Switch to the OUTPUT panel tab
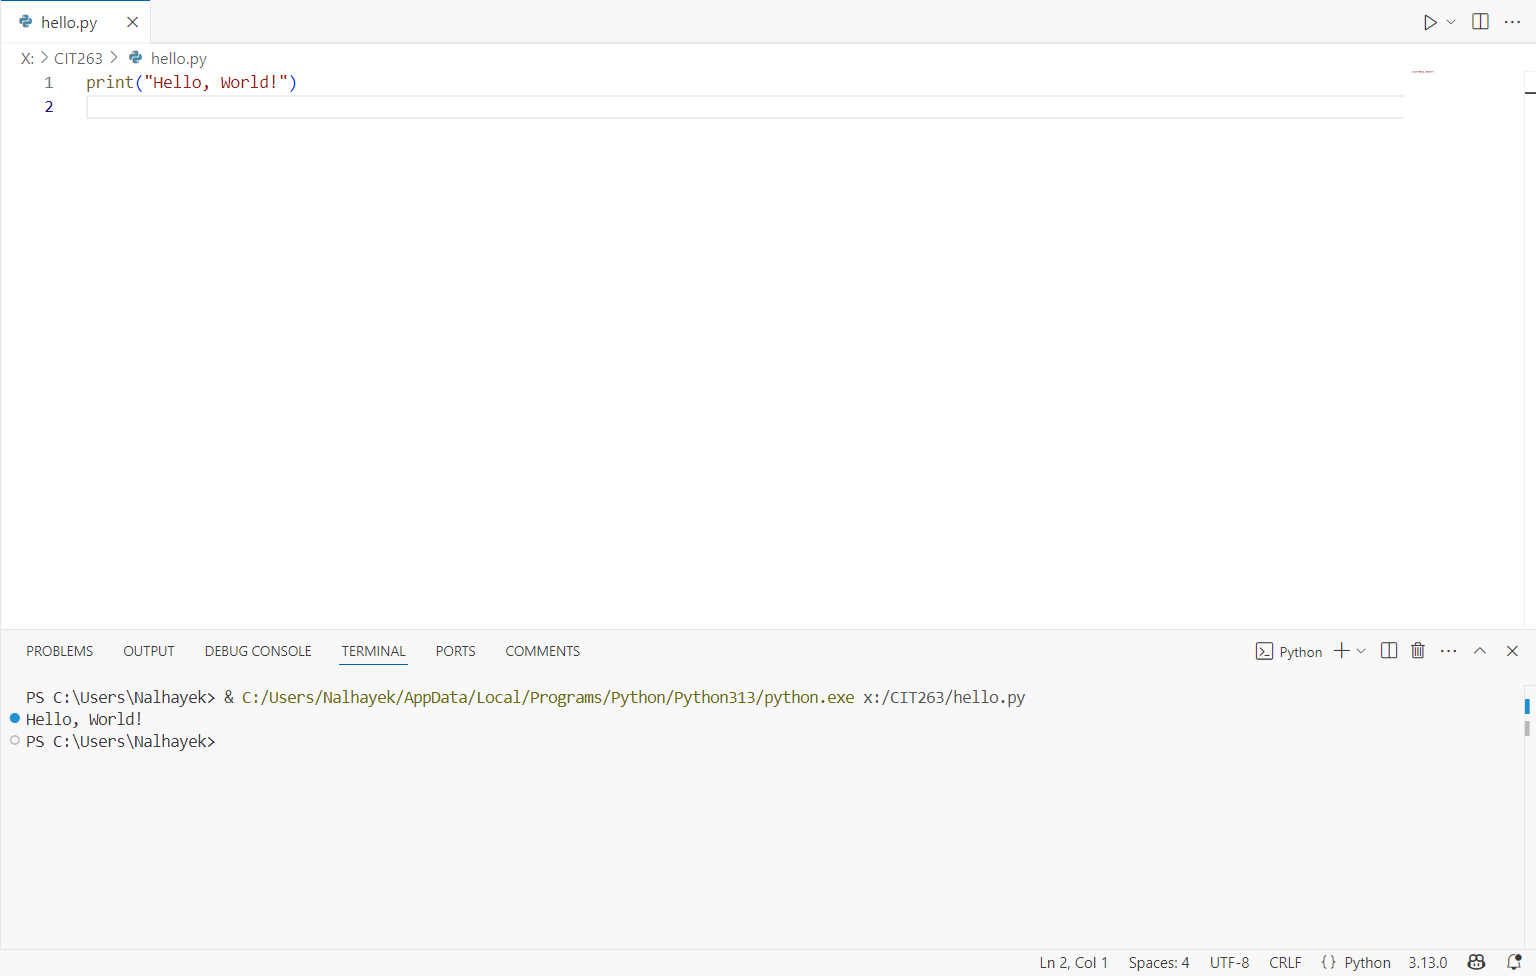 (x=149, y=651)
